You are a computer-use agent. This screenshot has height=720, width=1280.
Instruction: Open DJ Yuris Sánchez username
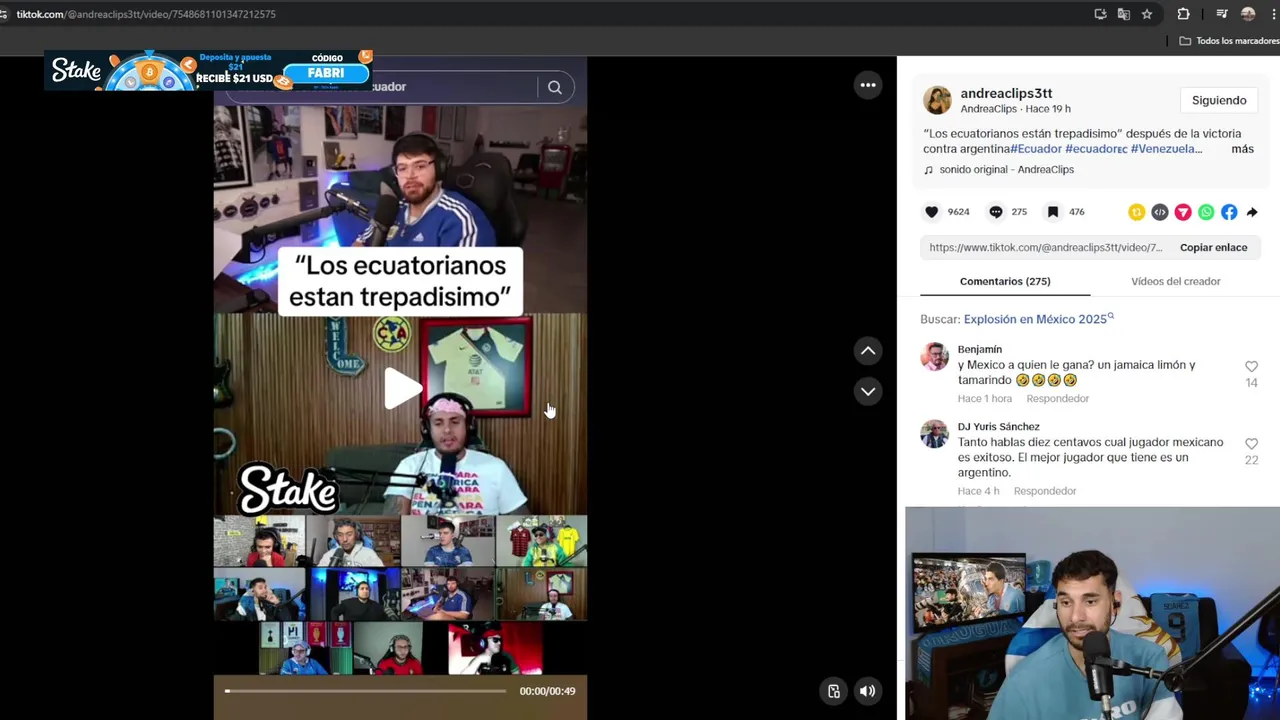click(x=998, y=427)
